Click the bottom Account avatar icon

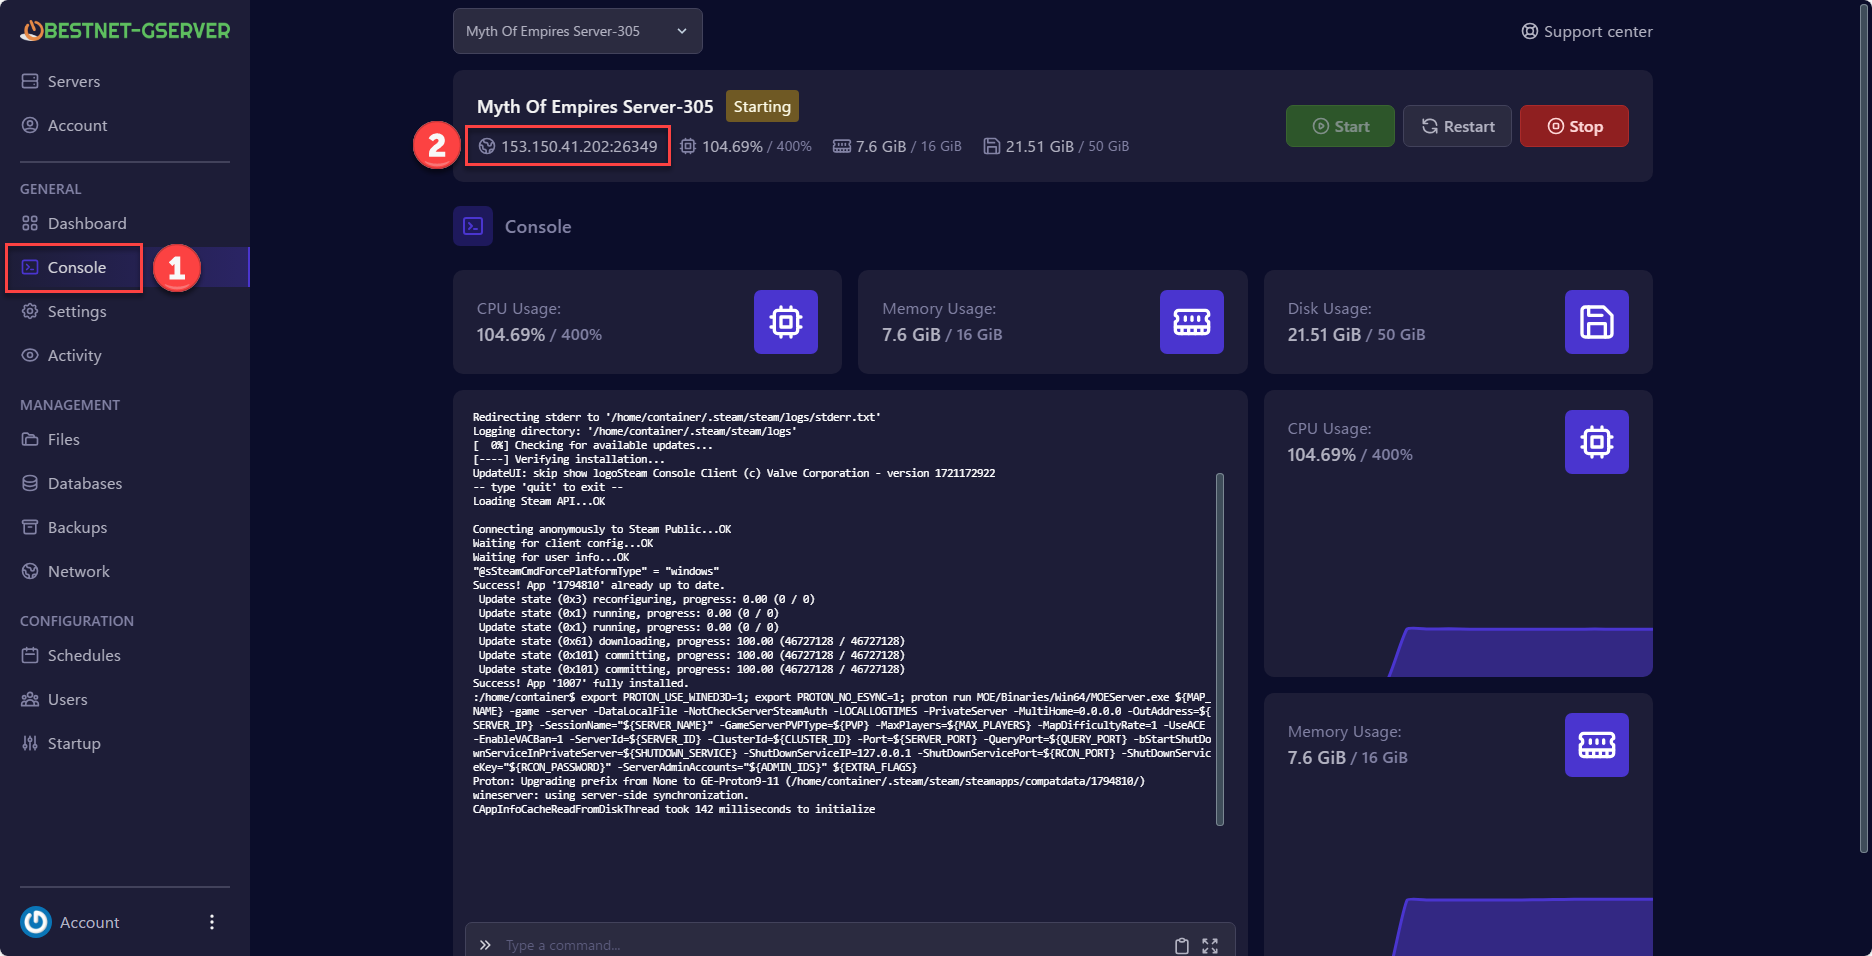(36, 922)
